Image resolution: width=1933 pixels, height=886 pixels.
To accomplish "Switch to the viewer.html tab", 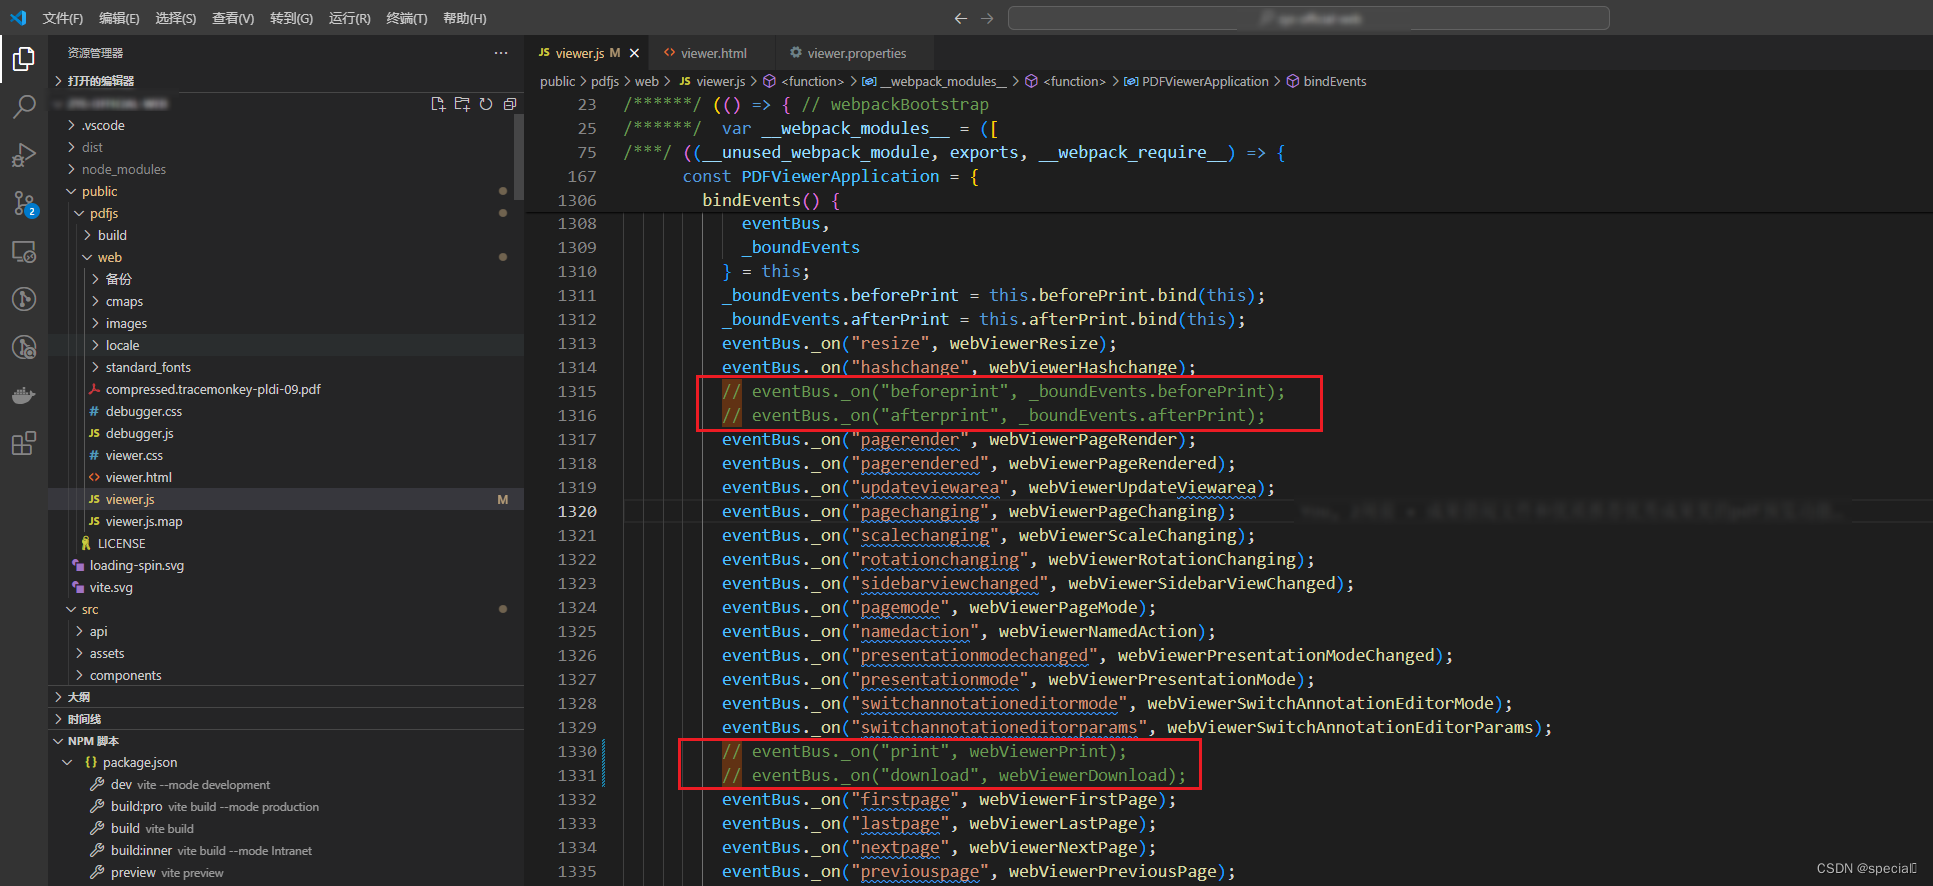I will coord(712,53).
